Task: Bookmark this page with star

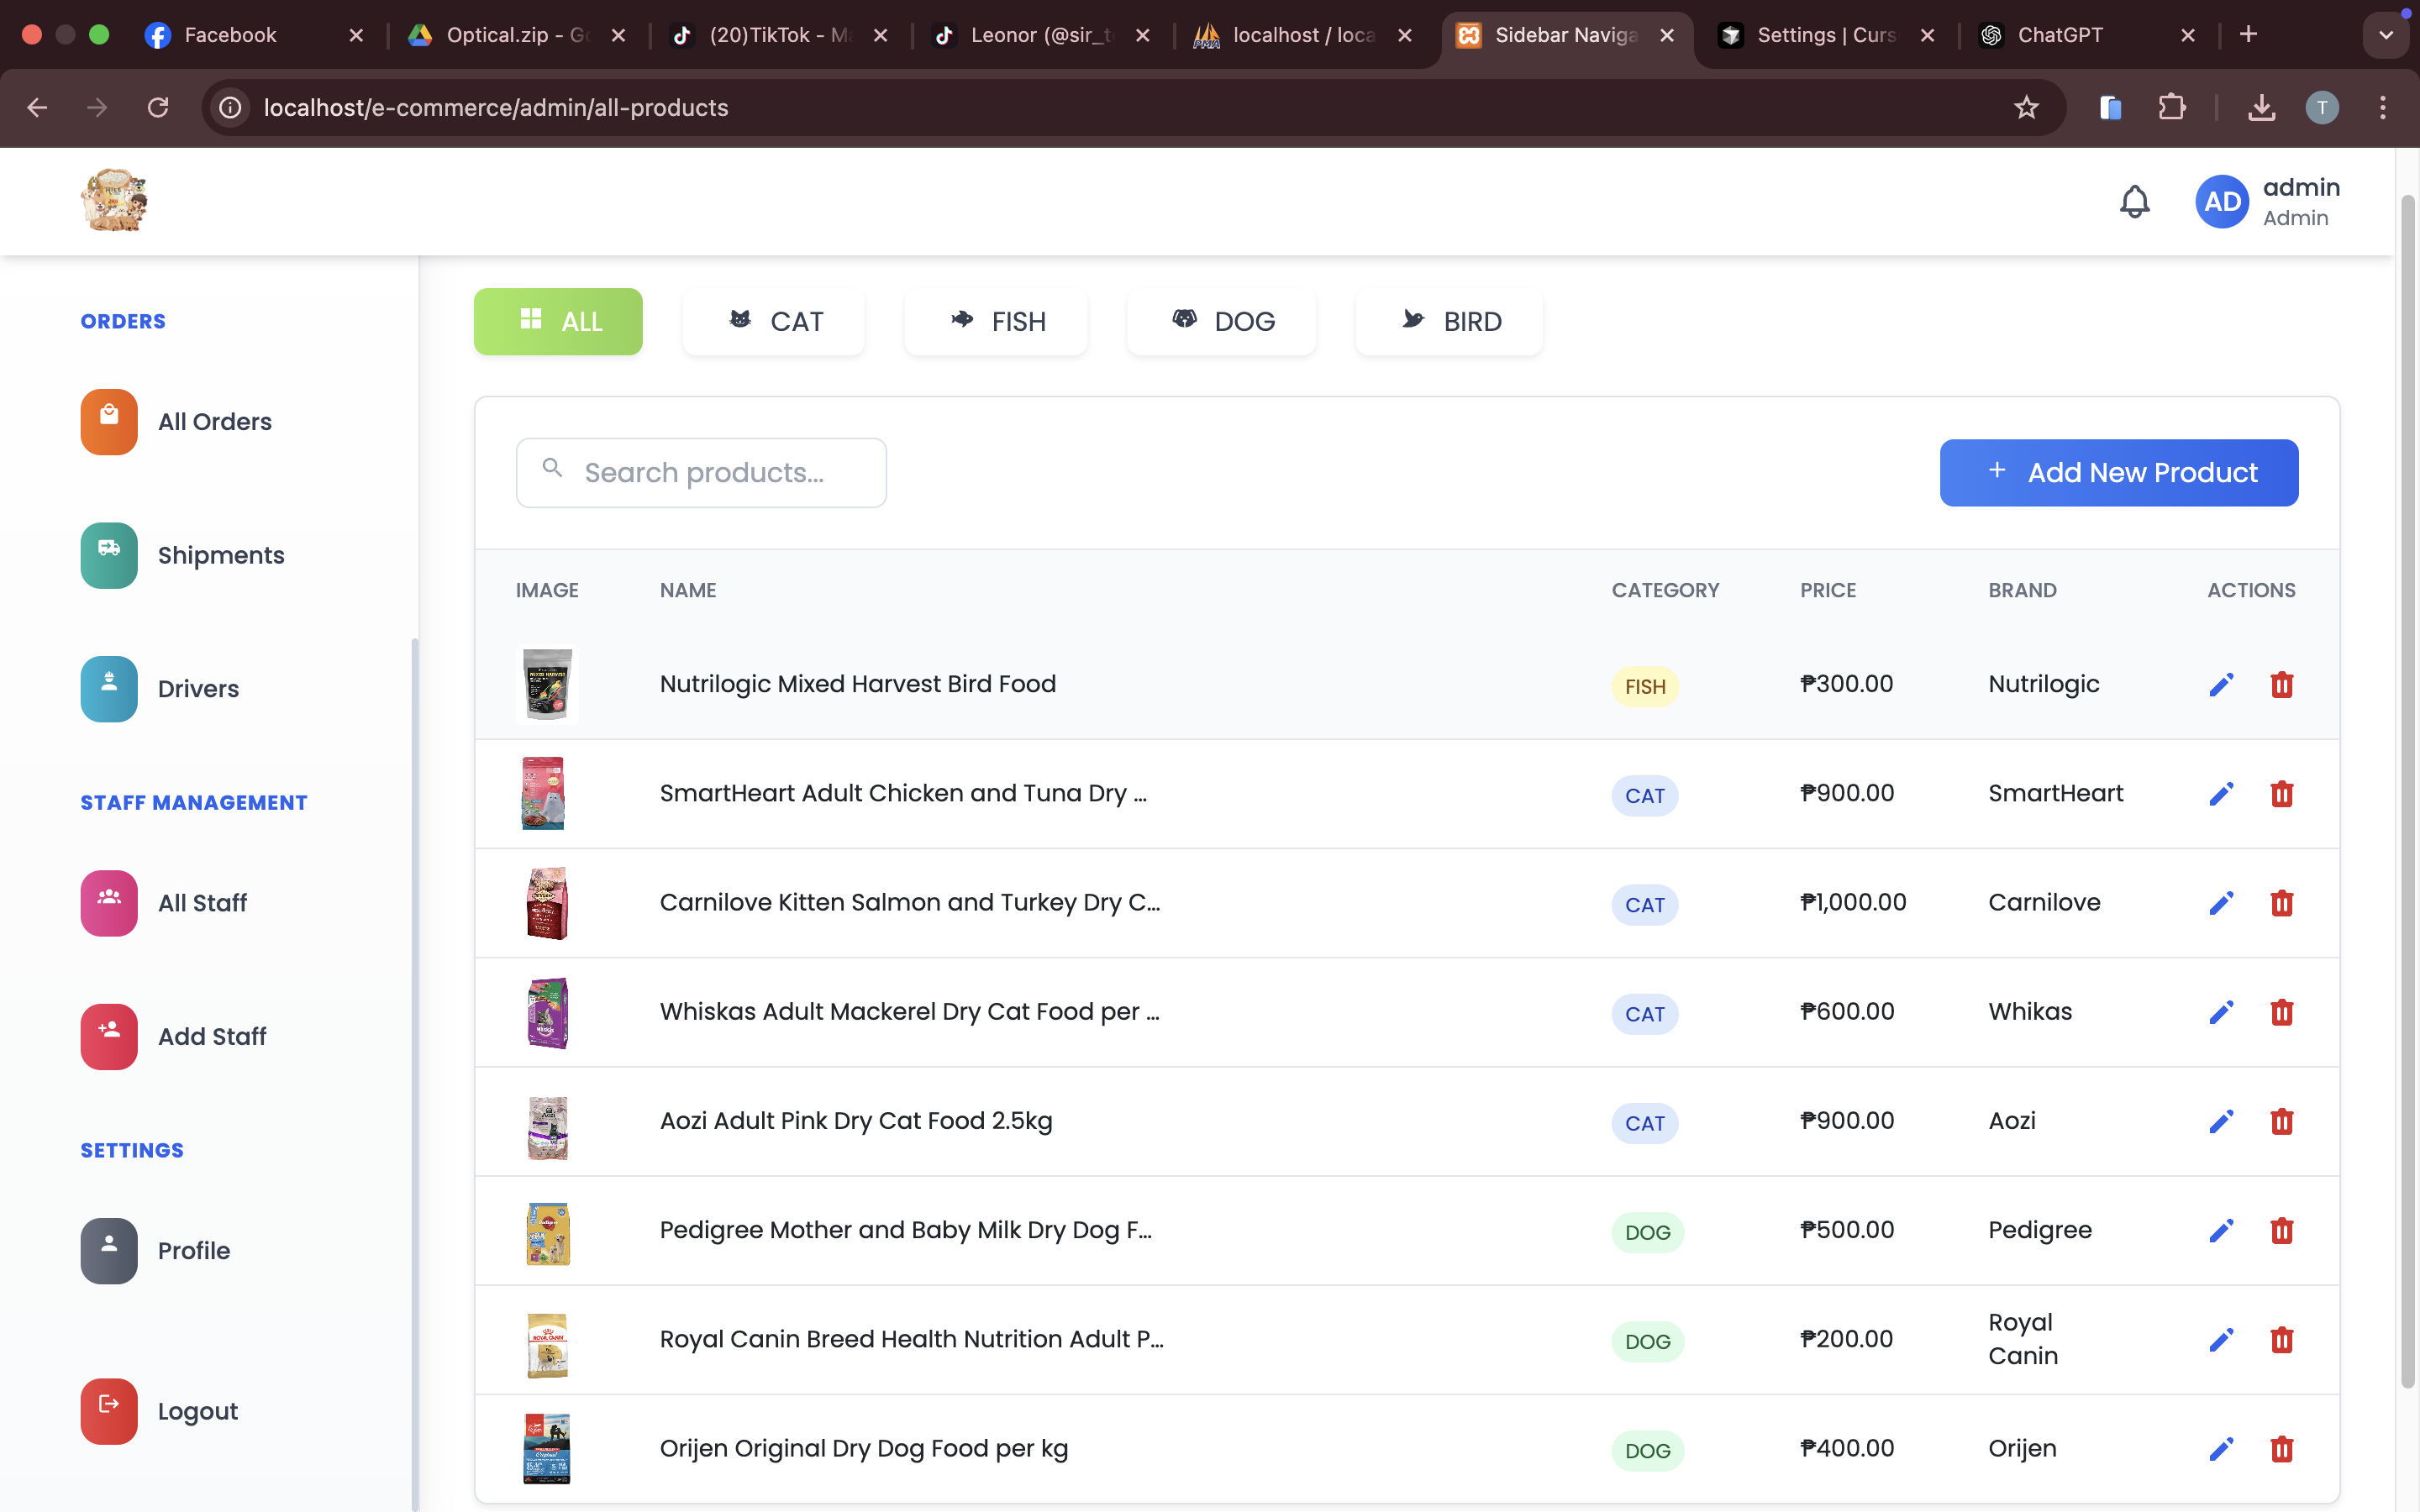Action: (x=2026, y=107)
